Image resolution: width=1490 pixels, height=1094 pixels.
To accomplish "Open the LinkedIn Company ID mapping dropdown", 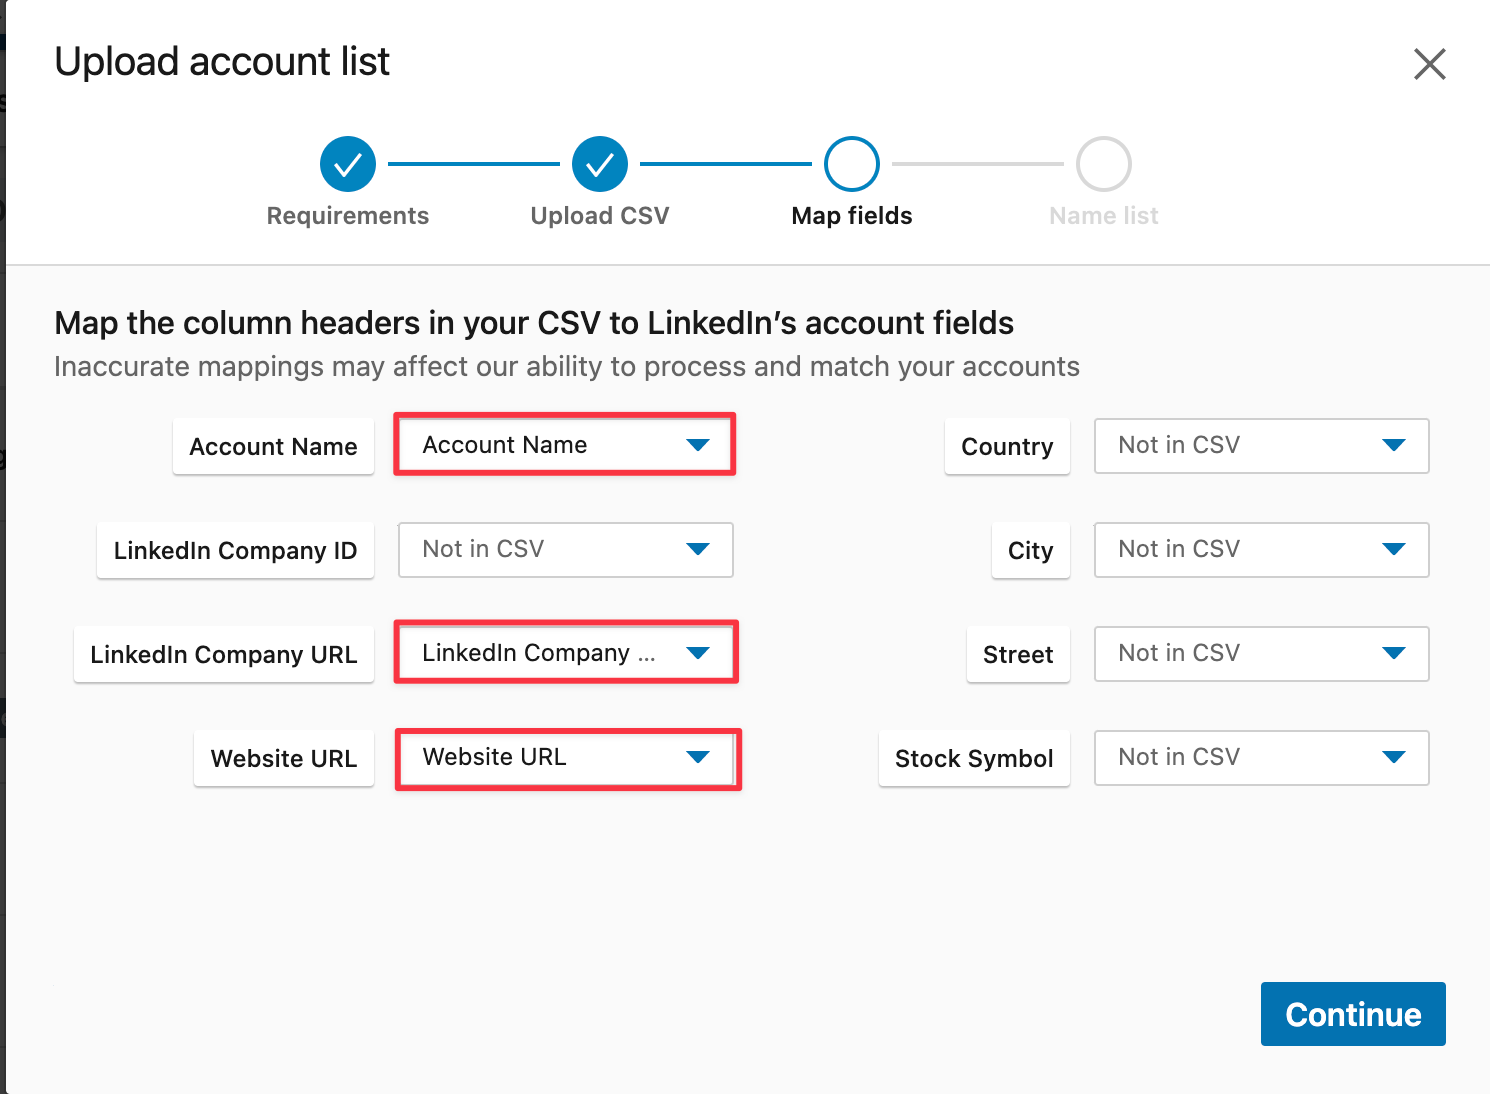I will (x=566, y=549).
